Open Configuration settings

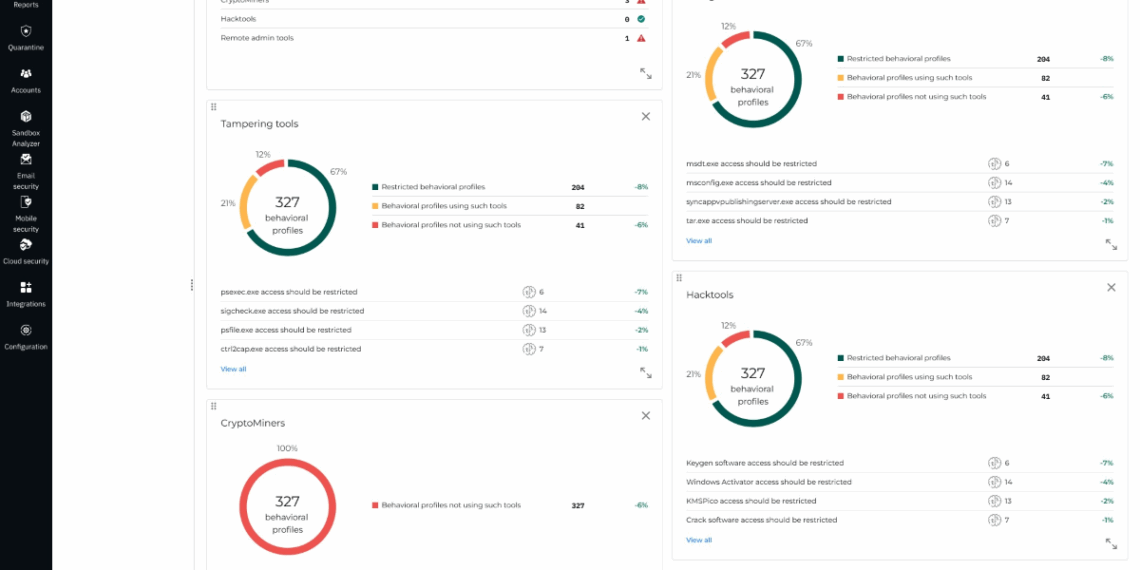pyautogui.click(x=26, y=337)
